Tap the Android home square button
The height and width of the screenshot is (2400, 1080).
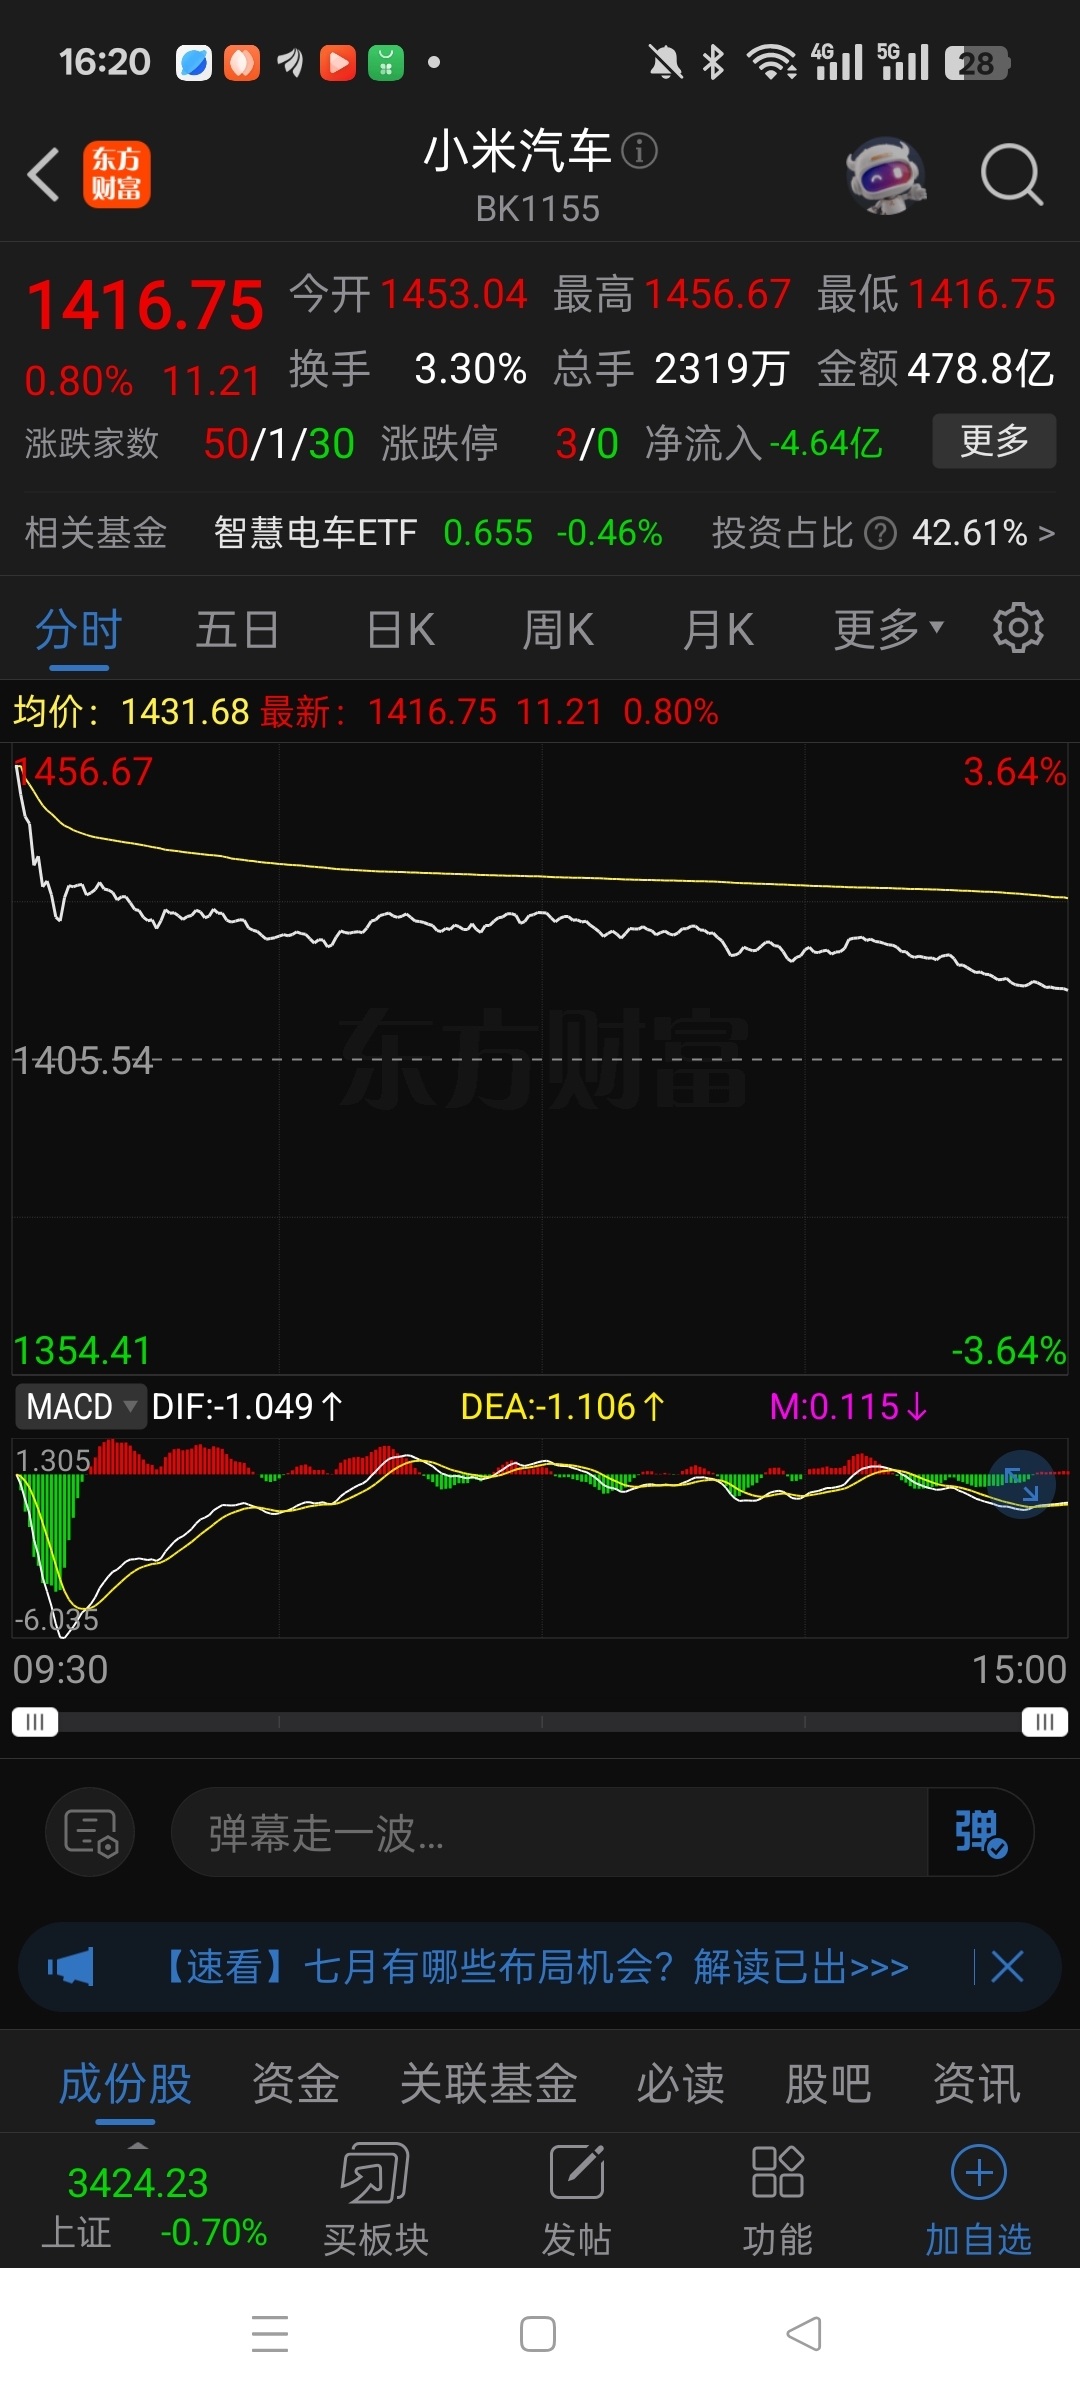coord(538,2334)
